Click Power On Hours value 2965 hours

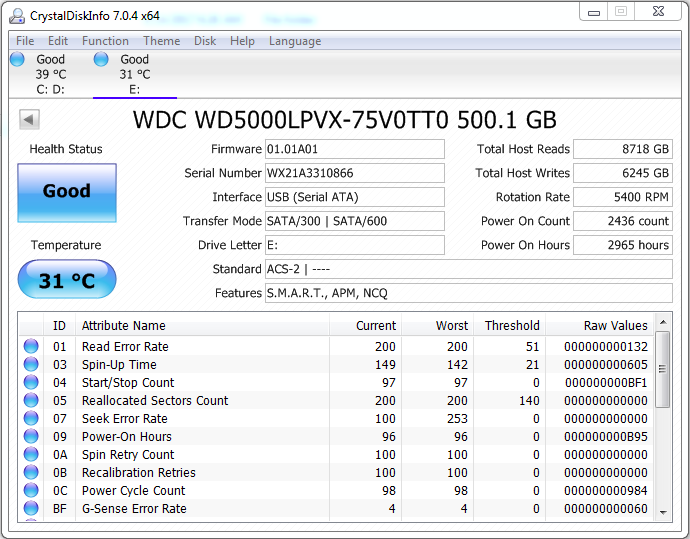[x=623, y=245]
